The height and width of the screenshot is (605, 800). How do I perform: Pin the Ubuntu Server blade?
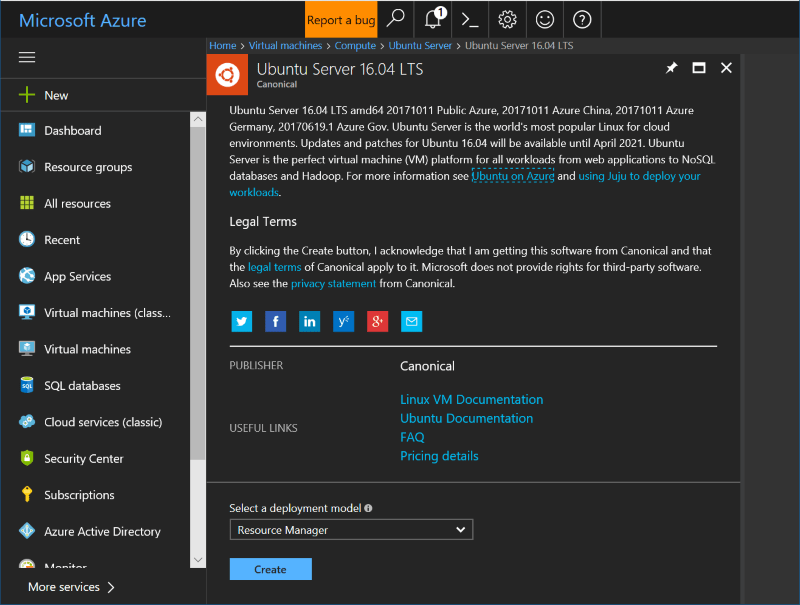tap(672, 68)
